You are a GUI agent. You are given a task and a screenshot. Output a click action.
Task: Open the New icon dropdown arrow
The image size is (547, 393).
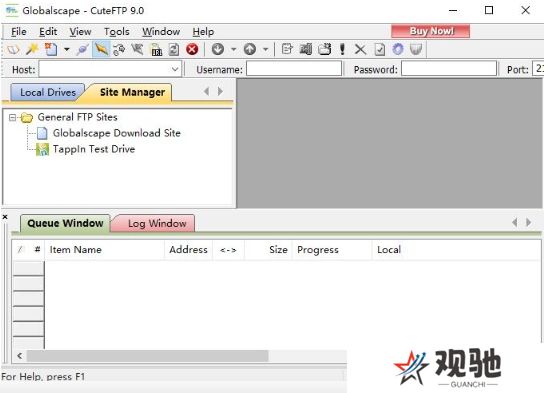coord(67,50)
